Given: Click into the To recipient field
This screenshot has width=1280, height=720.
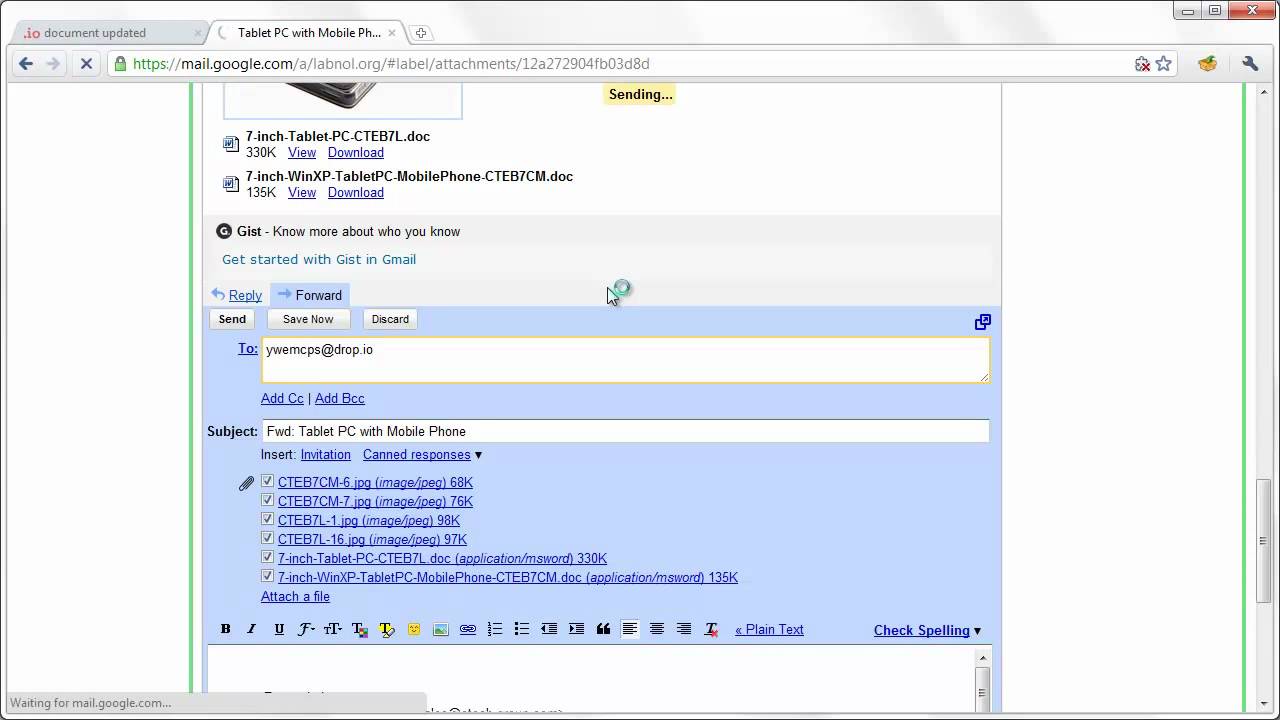Looking at the screenshot, I should pos(625,360).
